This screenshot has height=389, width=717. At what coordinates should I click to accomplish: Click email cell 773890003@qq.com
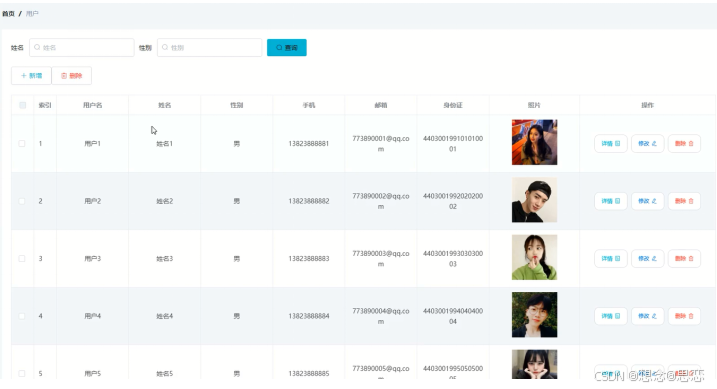point(381,259)
